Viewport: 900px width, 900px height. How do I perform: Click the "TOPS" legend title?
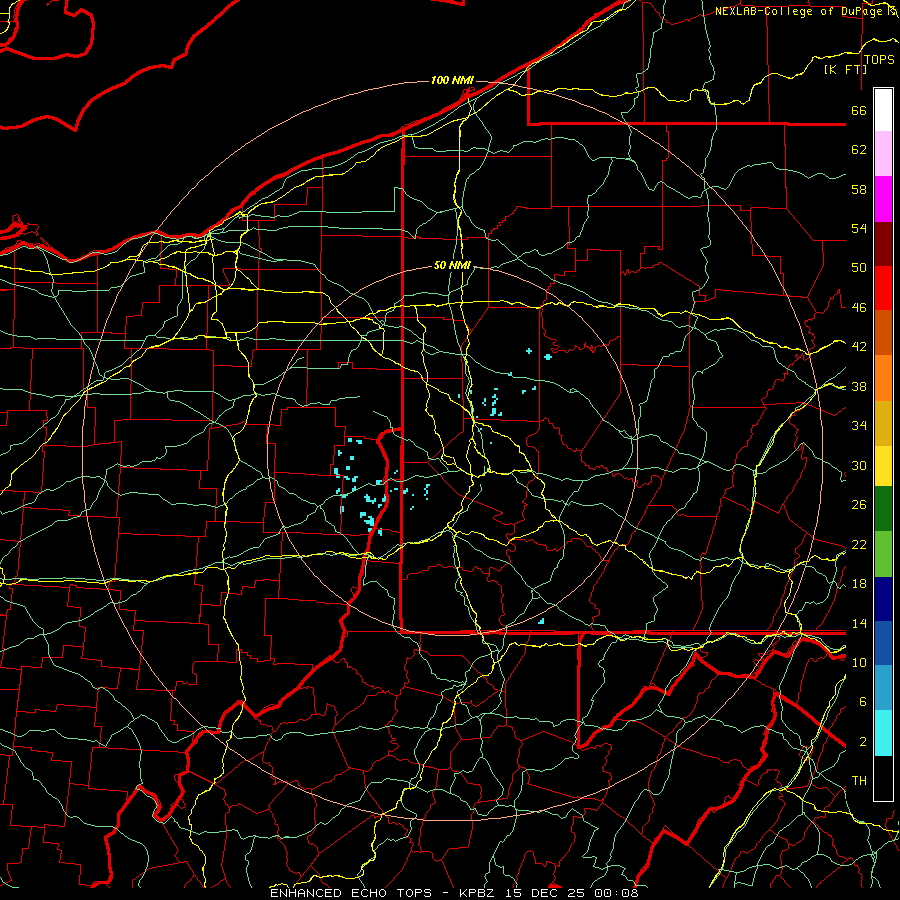(x=879, y=60)
